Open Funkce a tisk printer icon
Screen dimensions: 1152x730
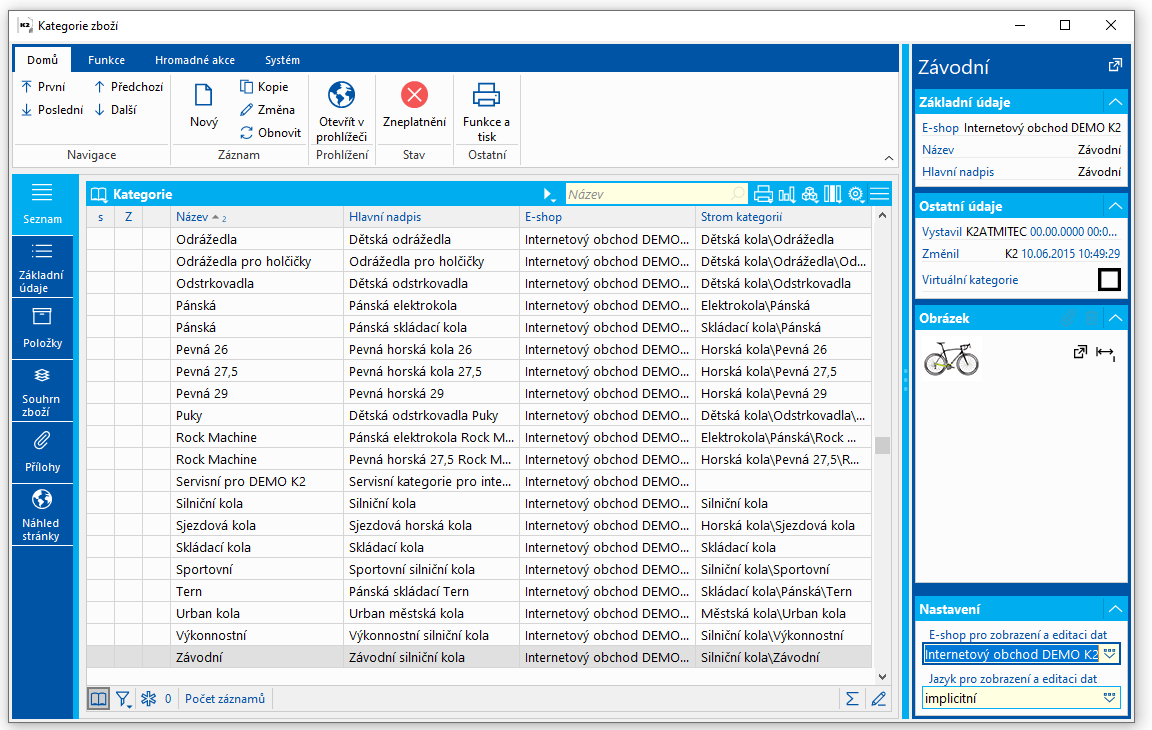point(486,96)
